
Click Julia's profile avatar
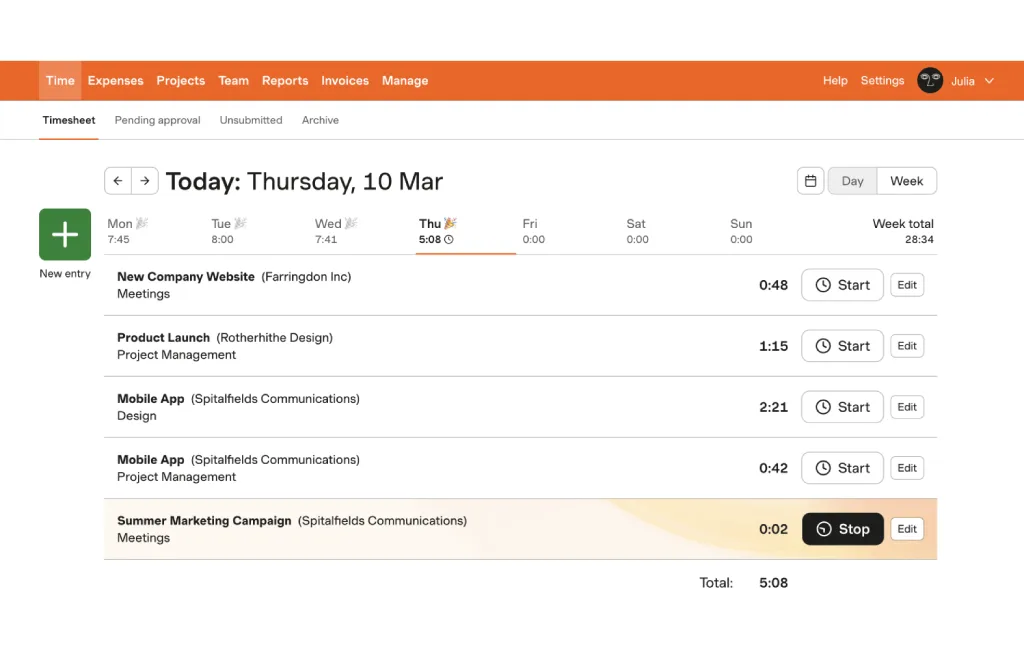click(930, 81)
